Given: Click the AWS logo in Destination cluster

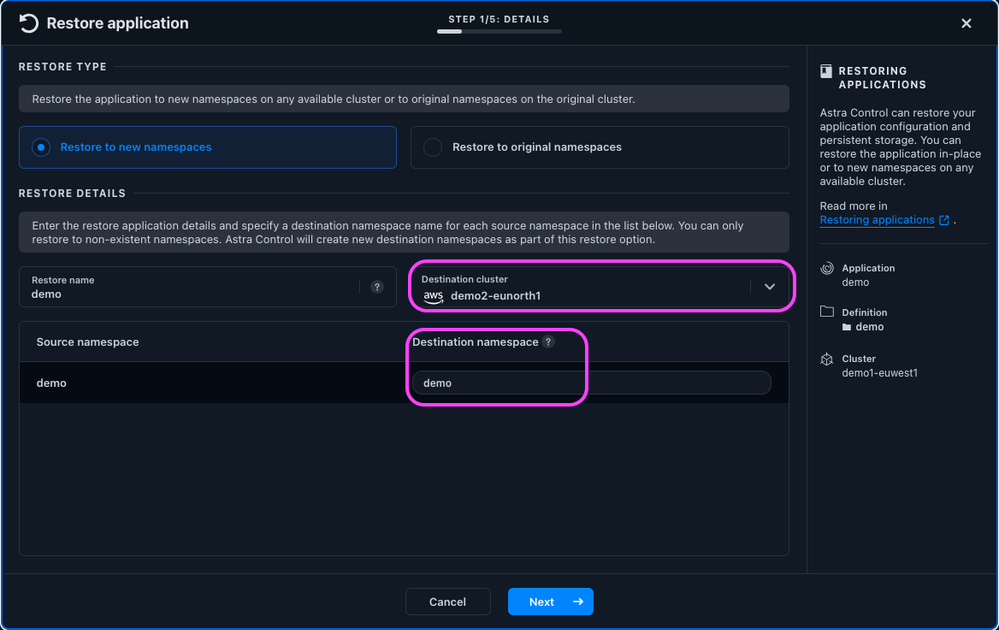Looking at the screenshot, I should 433,296.
